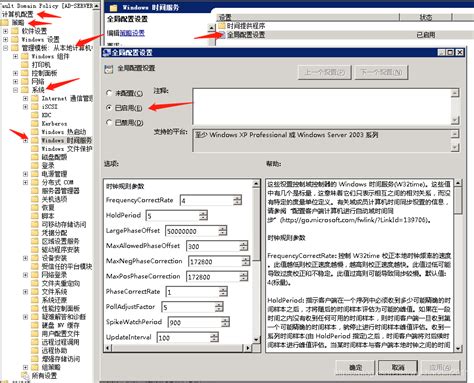Screen dimensions: 474x383
Task: Click the 远程协助 folder icon
Action: [35, 351]
